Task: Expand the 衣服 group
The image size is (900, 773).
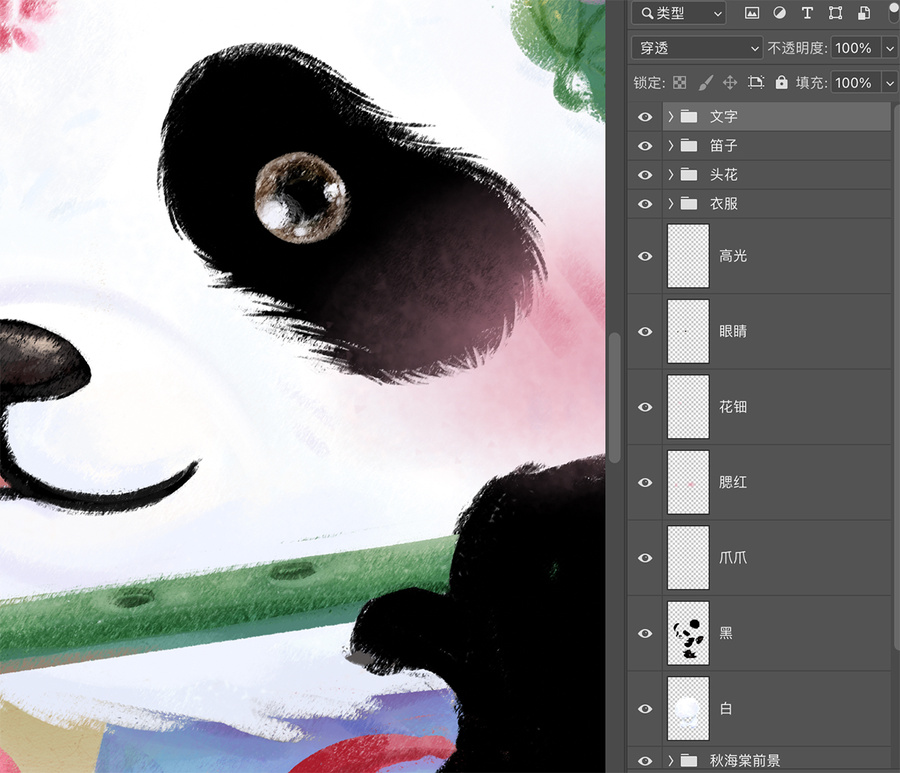Action: tap(670, 204)
